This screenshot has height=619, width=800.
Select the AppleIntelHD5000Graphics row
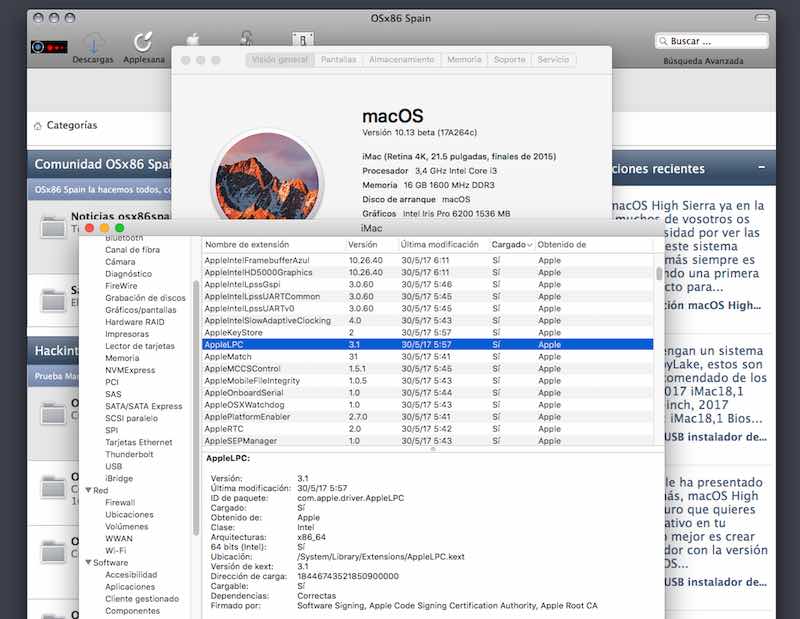click(x=428, y=273)
